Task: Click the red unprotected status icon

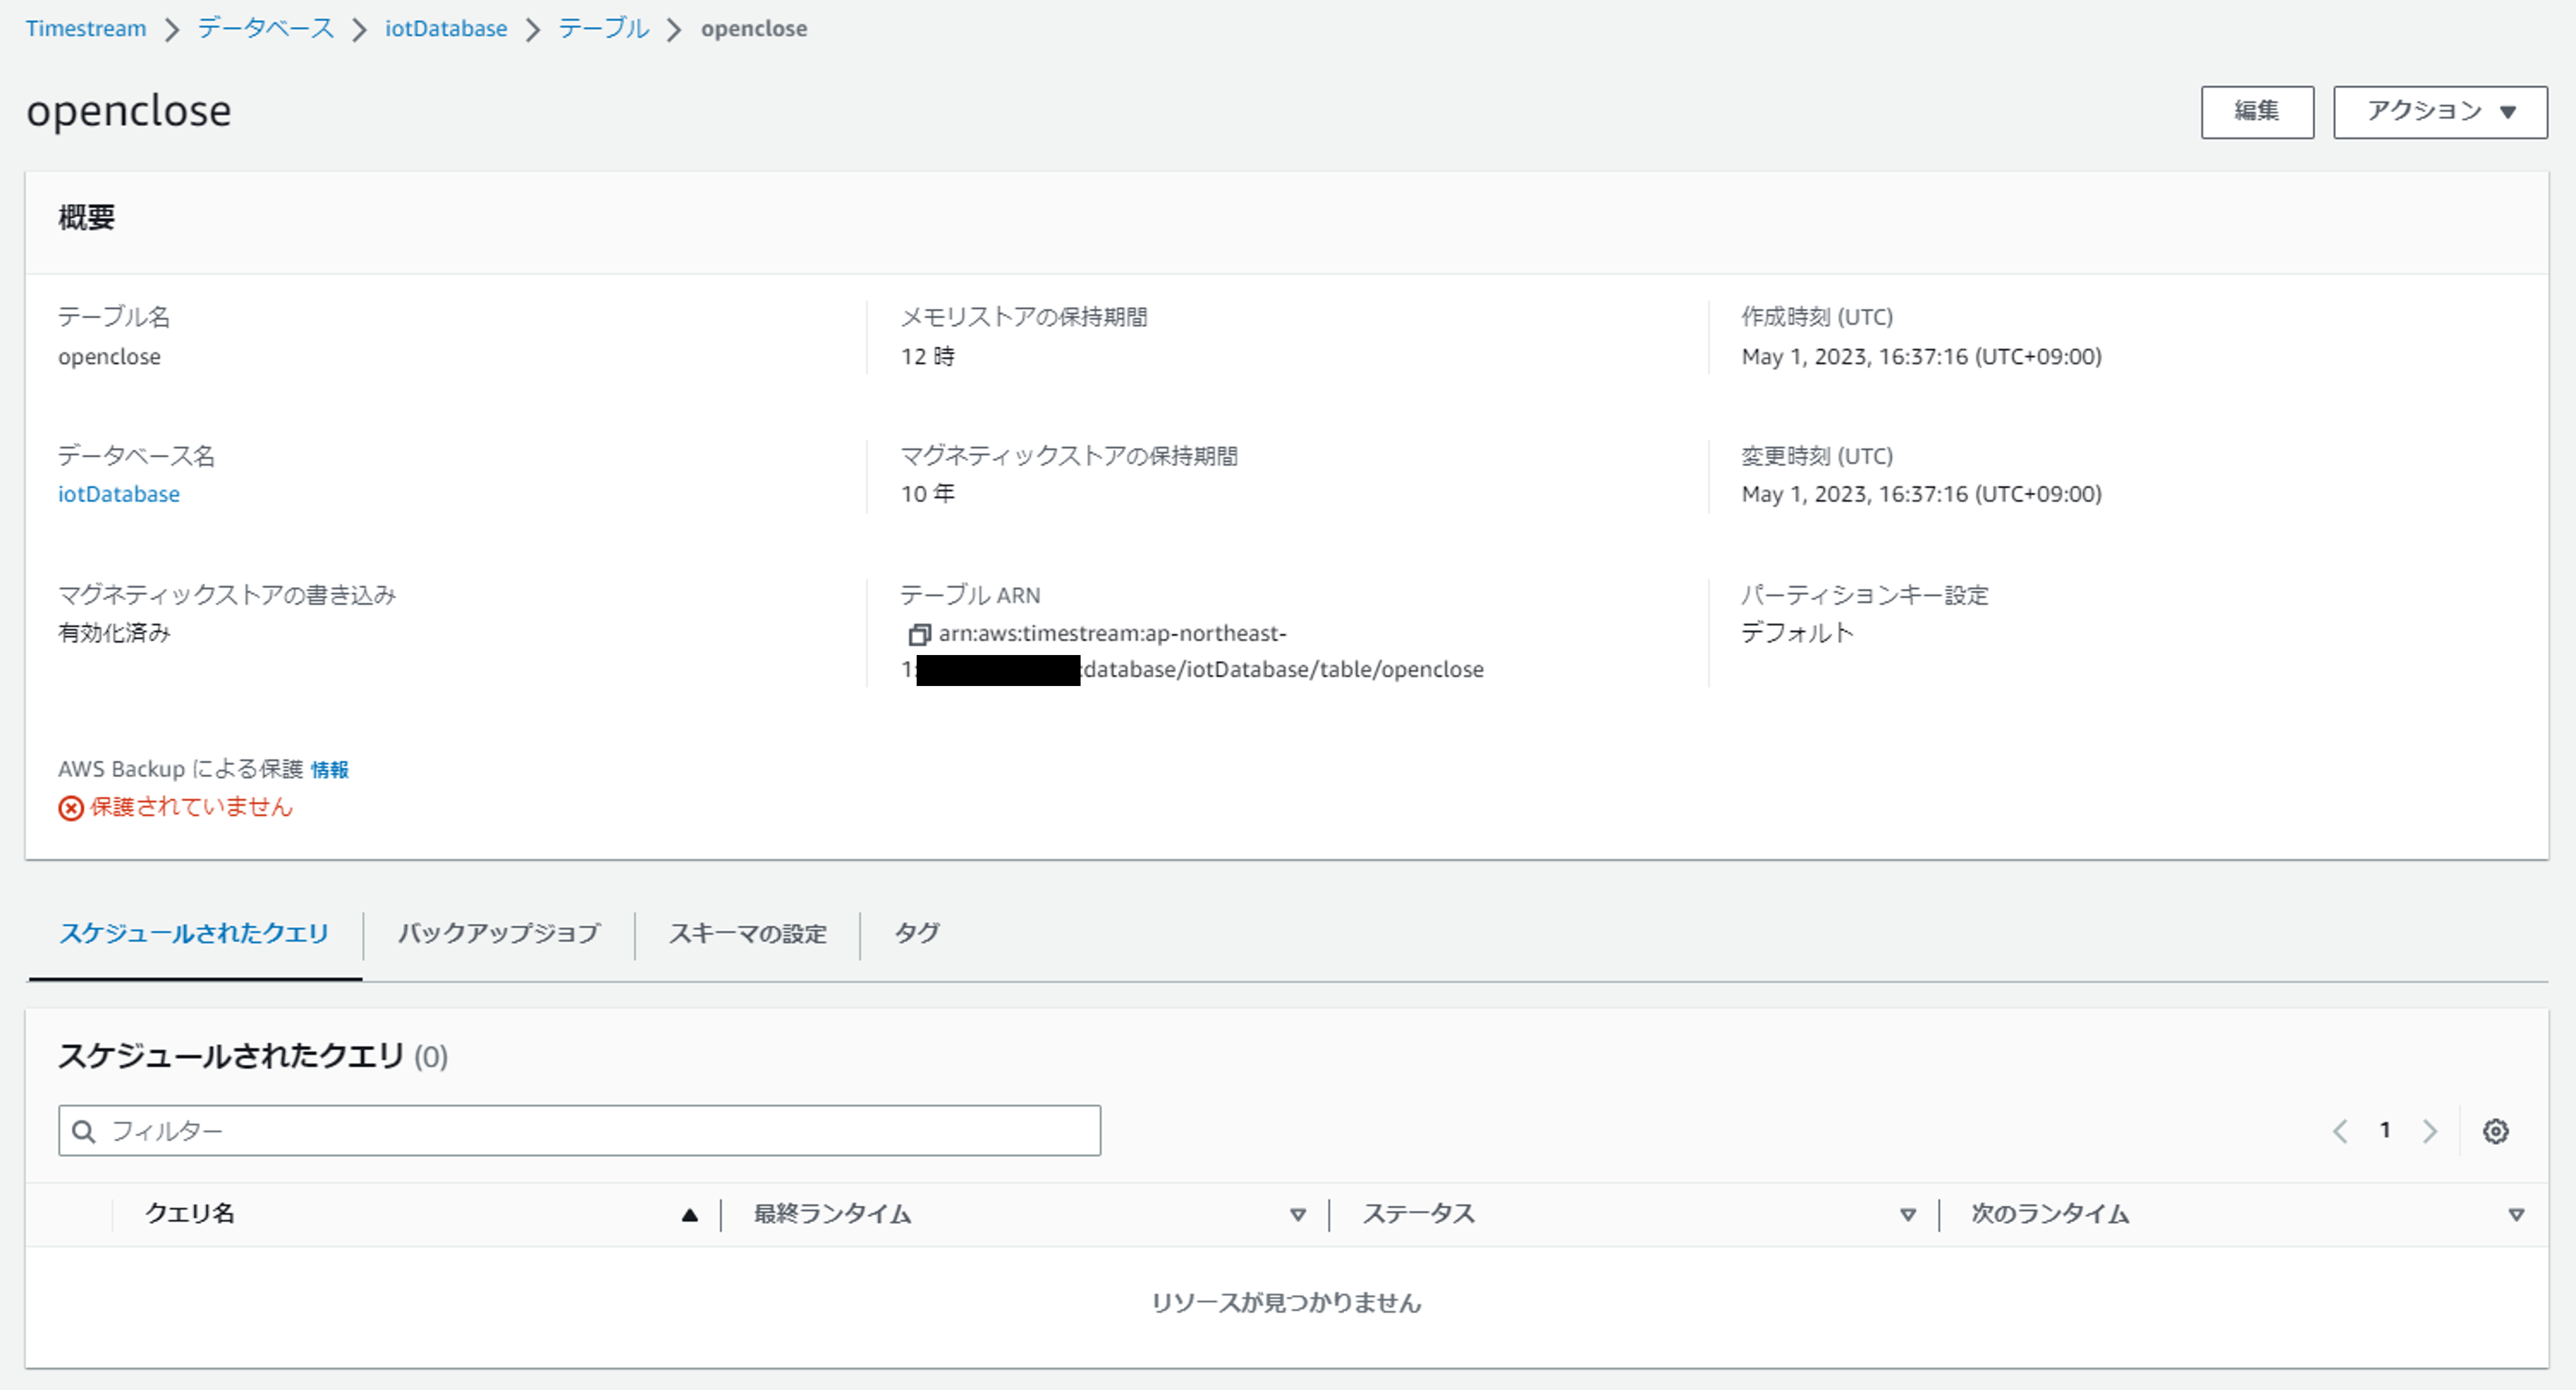Action: point(71,808)
